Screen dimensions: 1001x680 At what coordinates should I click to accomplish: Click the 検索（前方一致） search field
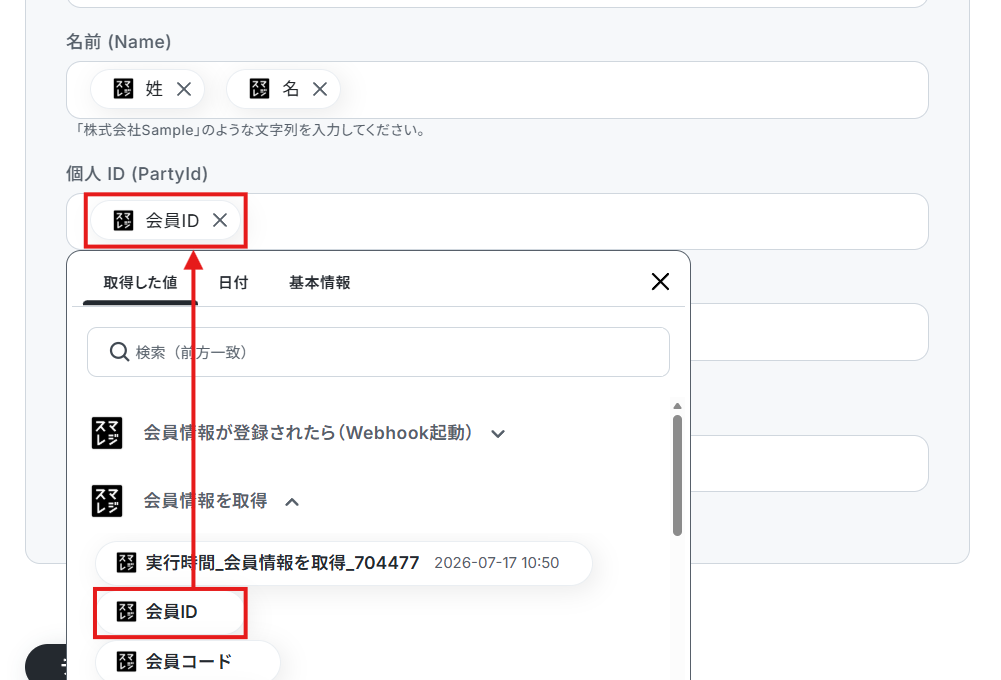(x=378, y=352)
